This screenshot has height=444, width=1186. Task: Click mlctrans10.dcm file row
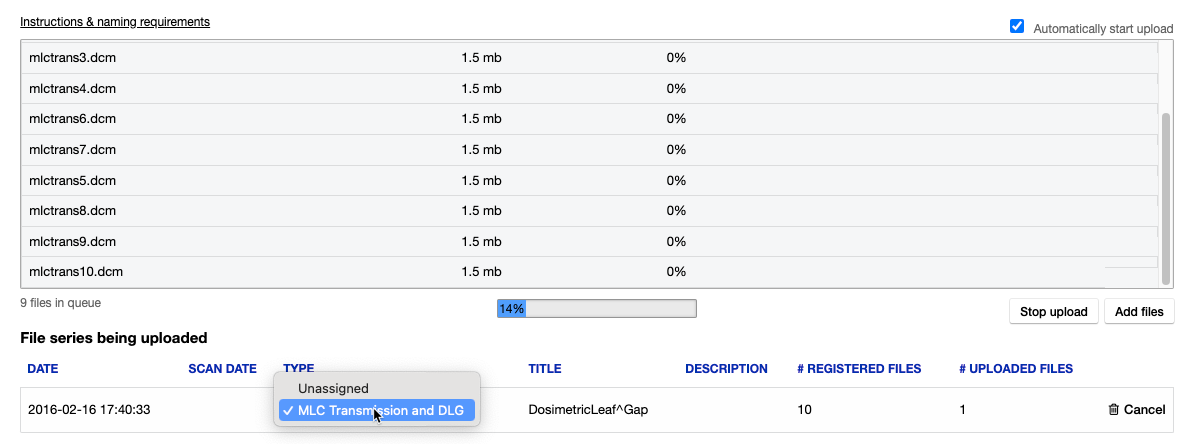[76, 271]
